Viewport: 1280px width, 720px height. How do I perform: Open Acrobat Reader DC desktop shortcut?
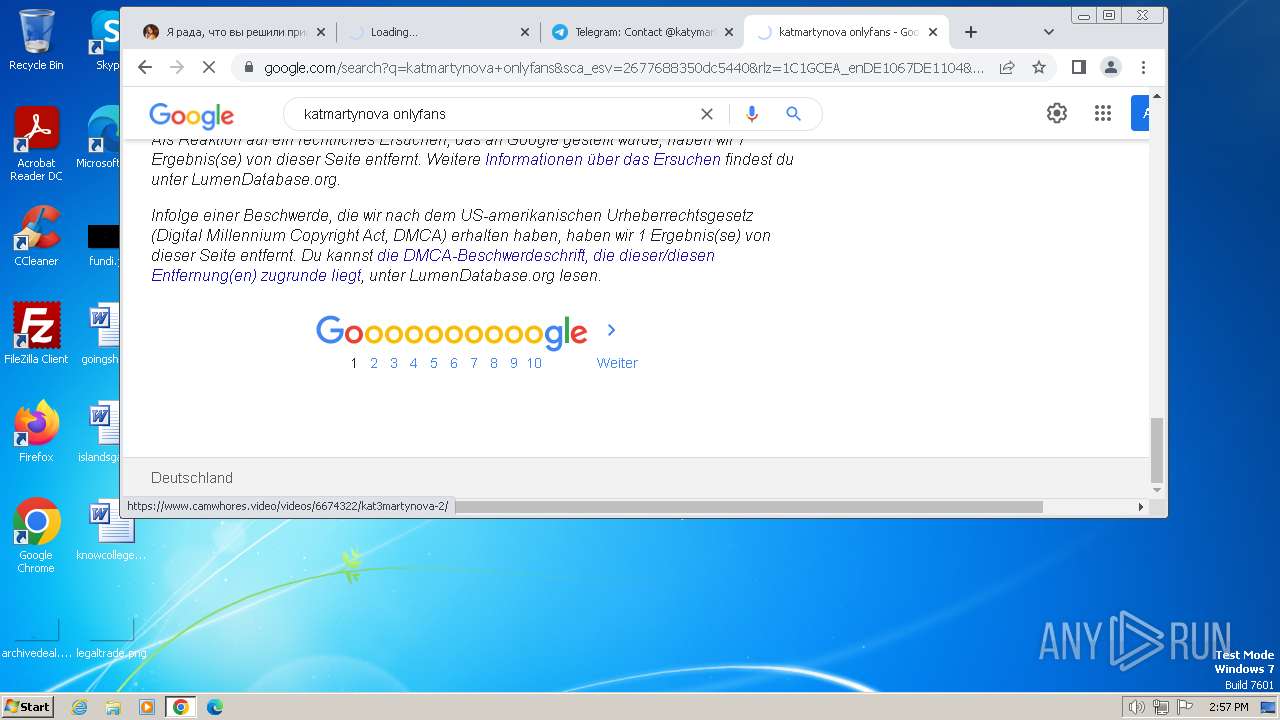click(36, 145)
